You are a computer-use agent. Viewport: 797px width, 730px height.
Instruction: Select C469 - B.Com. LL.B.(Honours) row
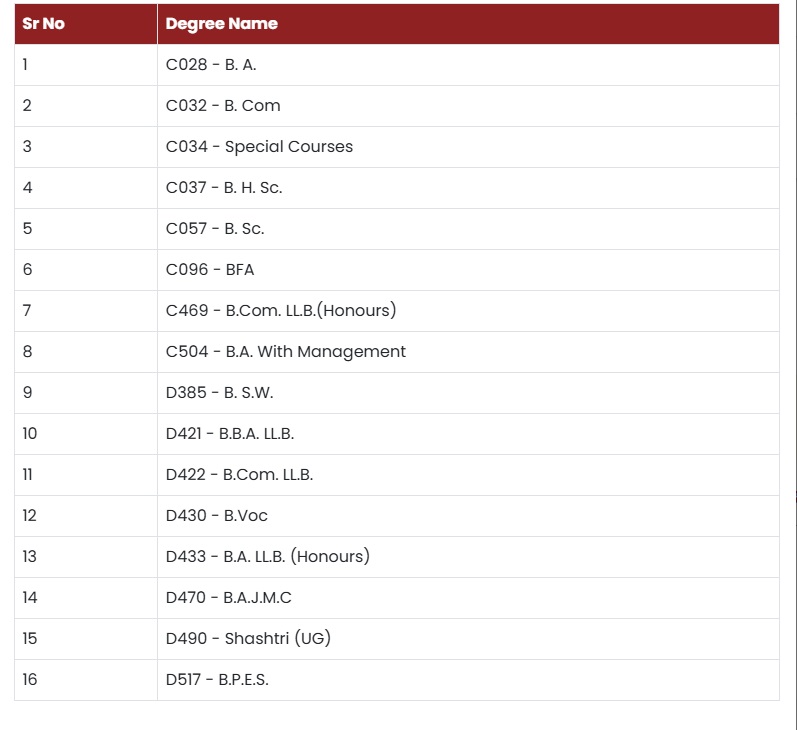[x=397, y=311]
